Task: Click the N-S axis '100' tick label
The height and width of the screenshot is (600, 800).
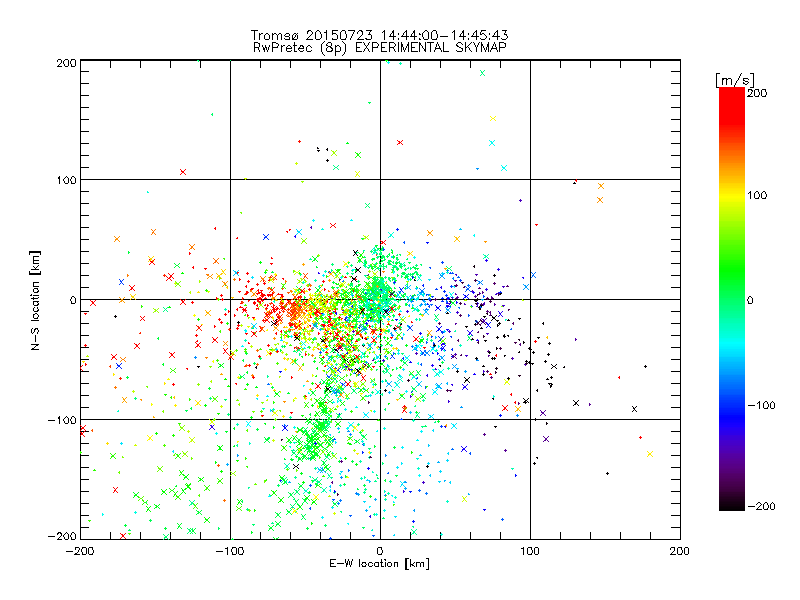Action: pos(66,180)
